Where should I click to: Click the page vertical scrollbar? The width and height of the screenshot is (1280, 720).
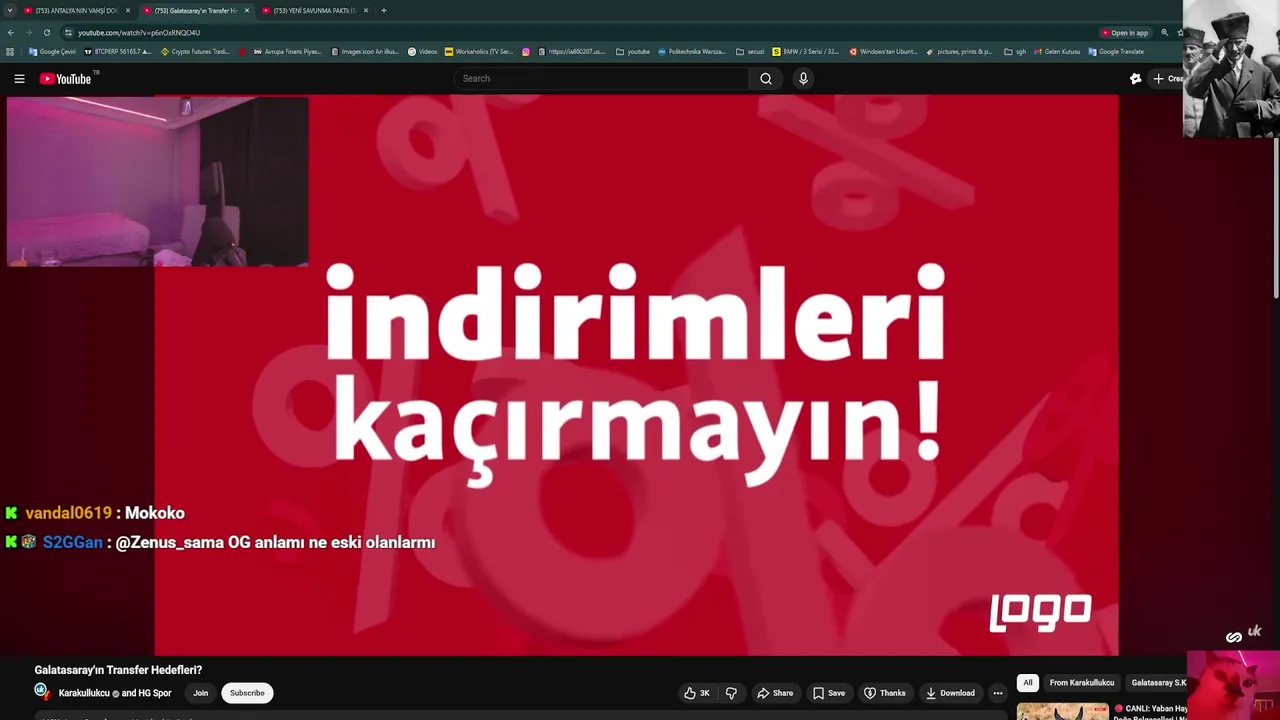[1276, 218]
